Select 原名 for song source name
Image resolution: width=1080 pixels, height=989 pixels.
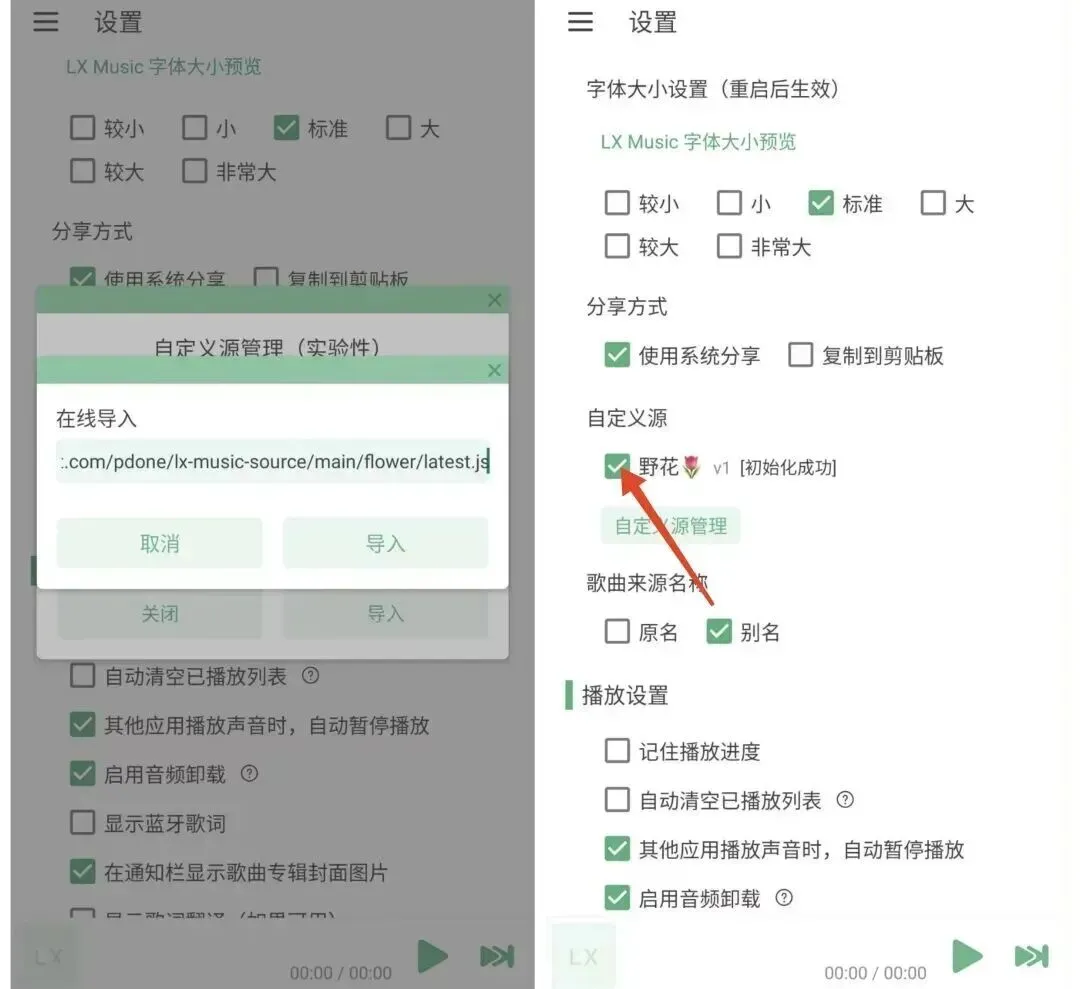coord(616,631)
